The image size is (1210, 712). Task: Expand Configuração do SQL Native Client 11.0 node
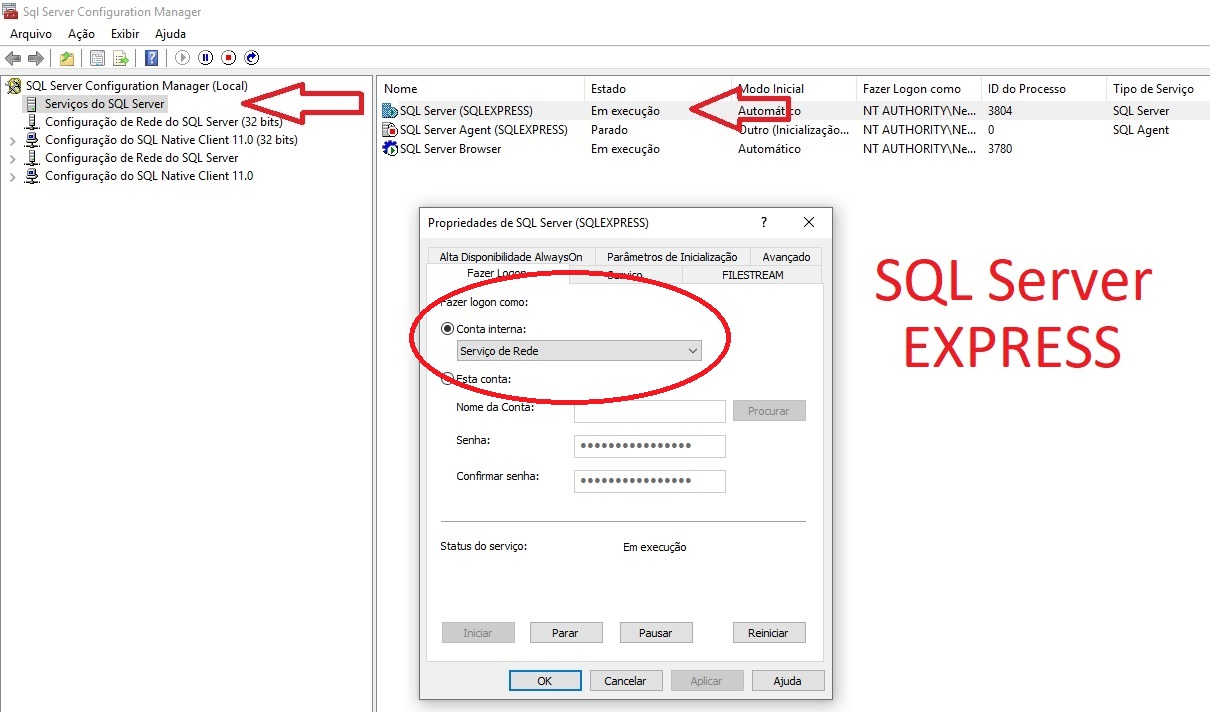12,176
